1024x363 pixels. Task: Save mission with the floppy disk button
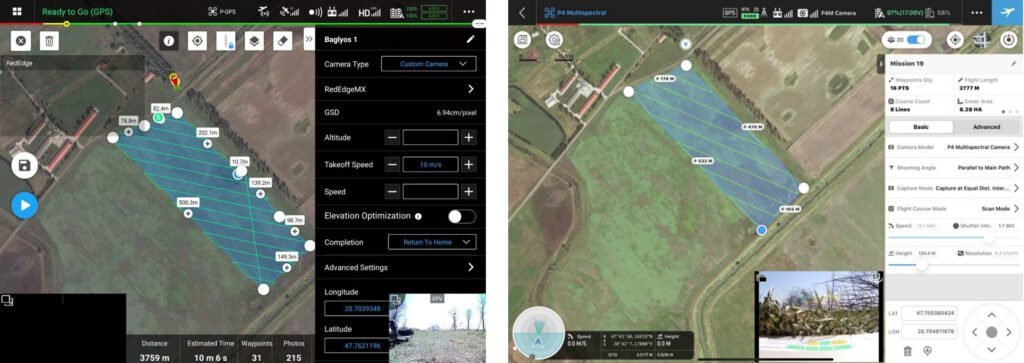click(x=24, y=166)
